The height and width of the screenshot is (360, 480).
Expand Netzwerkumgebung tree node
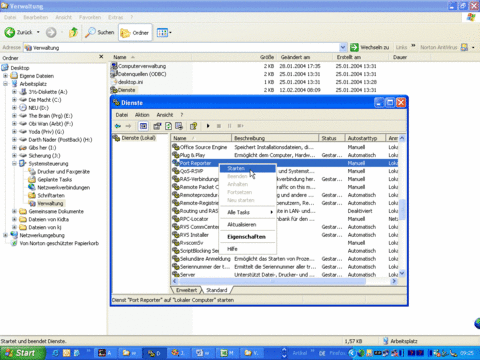point(5,235)
